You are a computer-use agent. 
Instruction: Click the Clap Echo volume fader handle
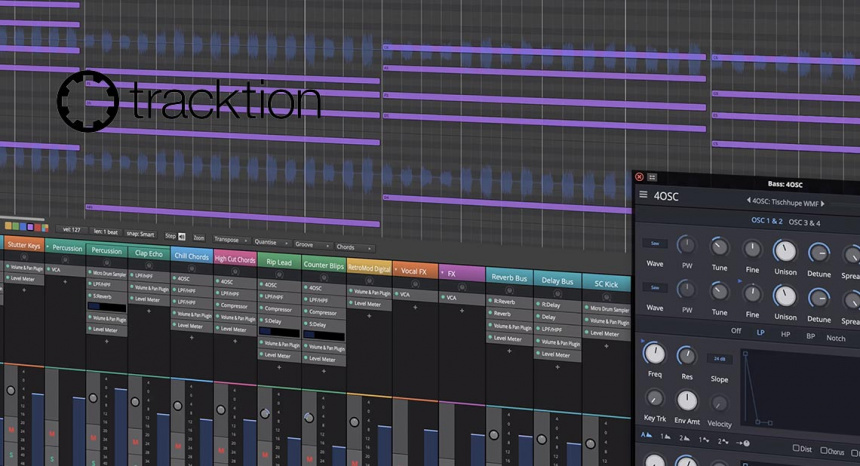(x=135, y=402)
